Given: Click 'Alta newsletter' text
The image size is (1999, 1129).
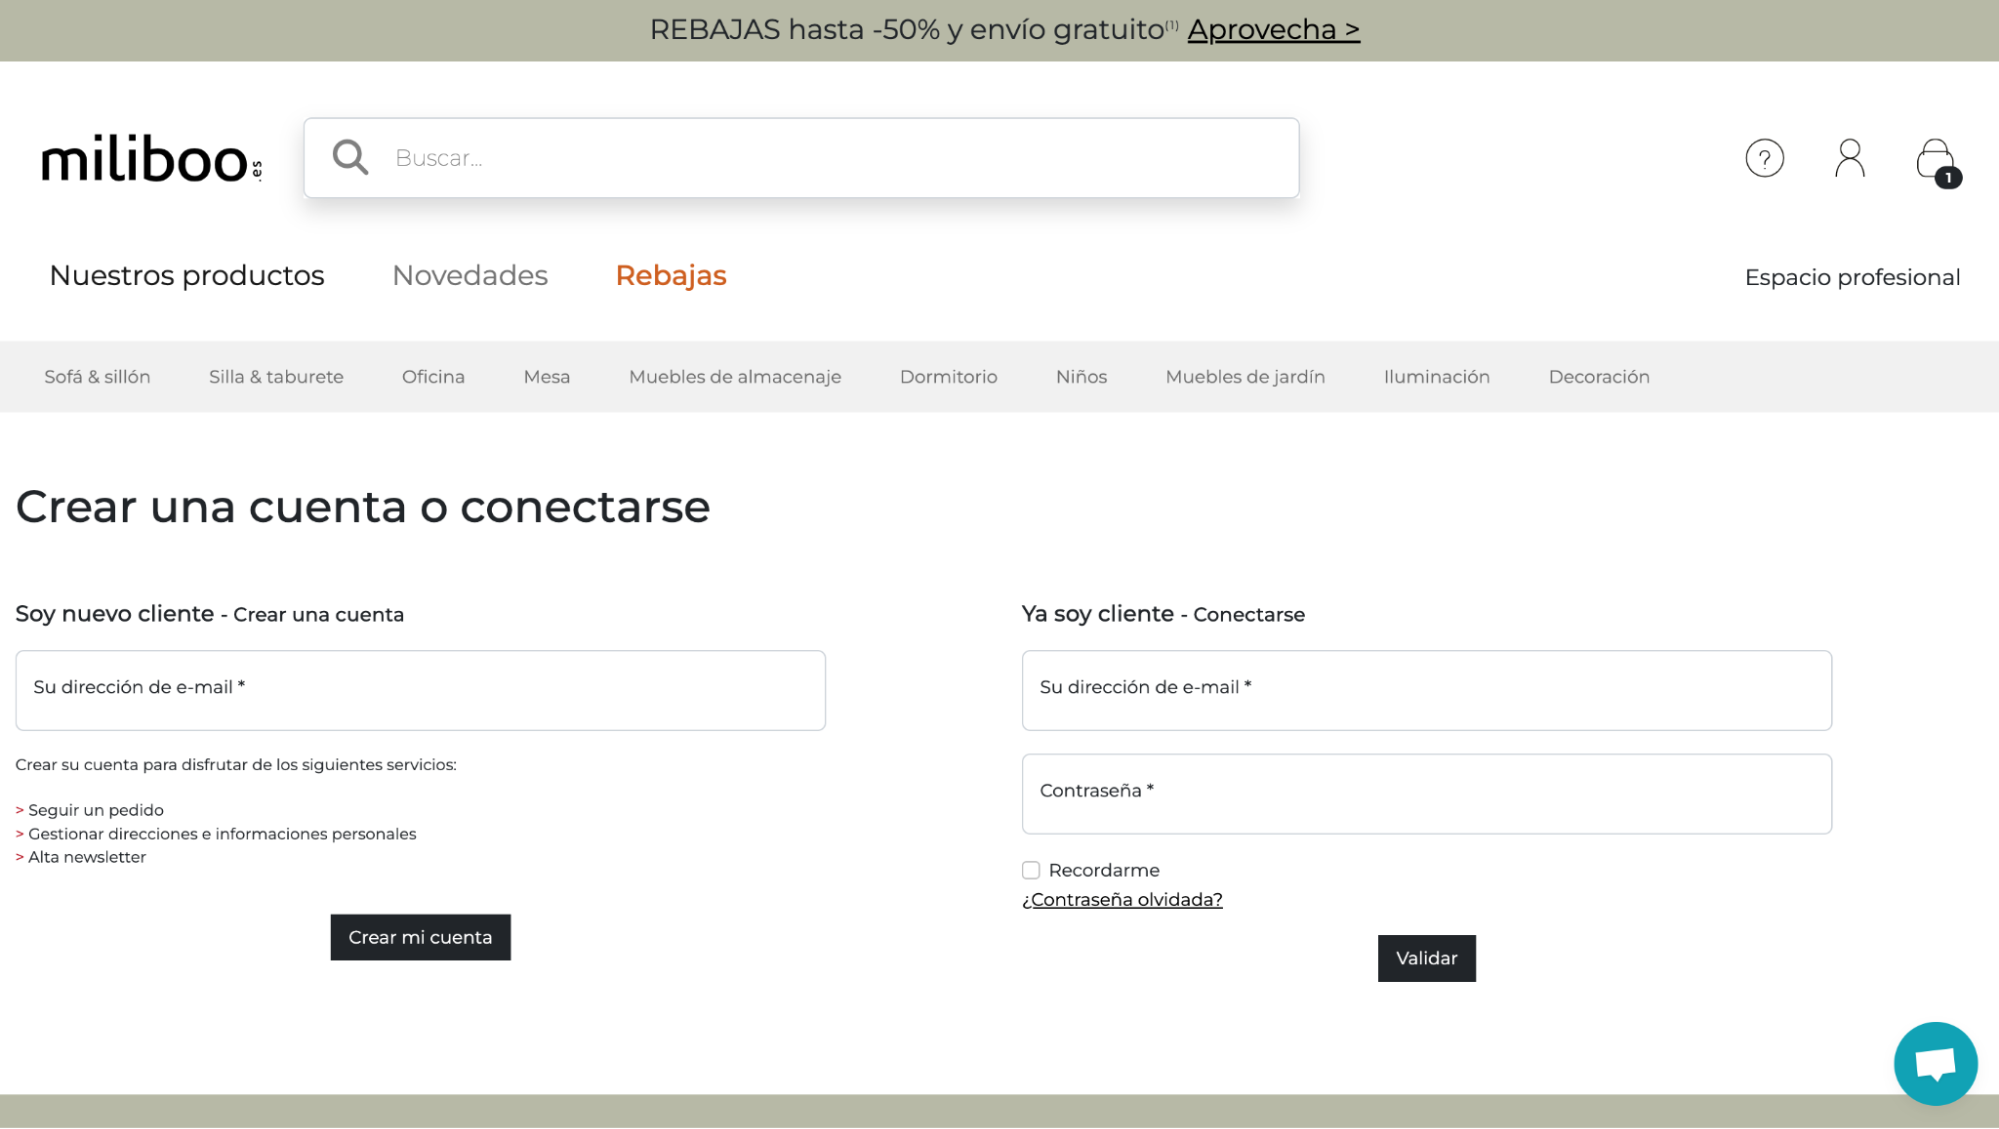Looking at the screenshot, I should [87, 857].
